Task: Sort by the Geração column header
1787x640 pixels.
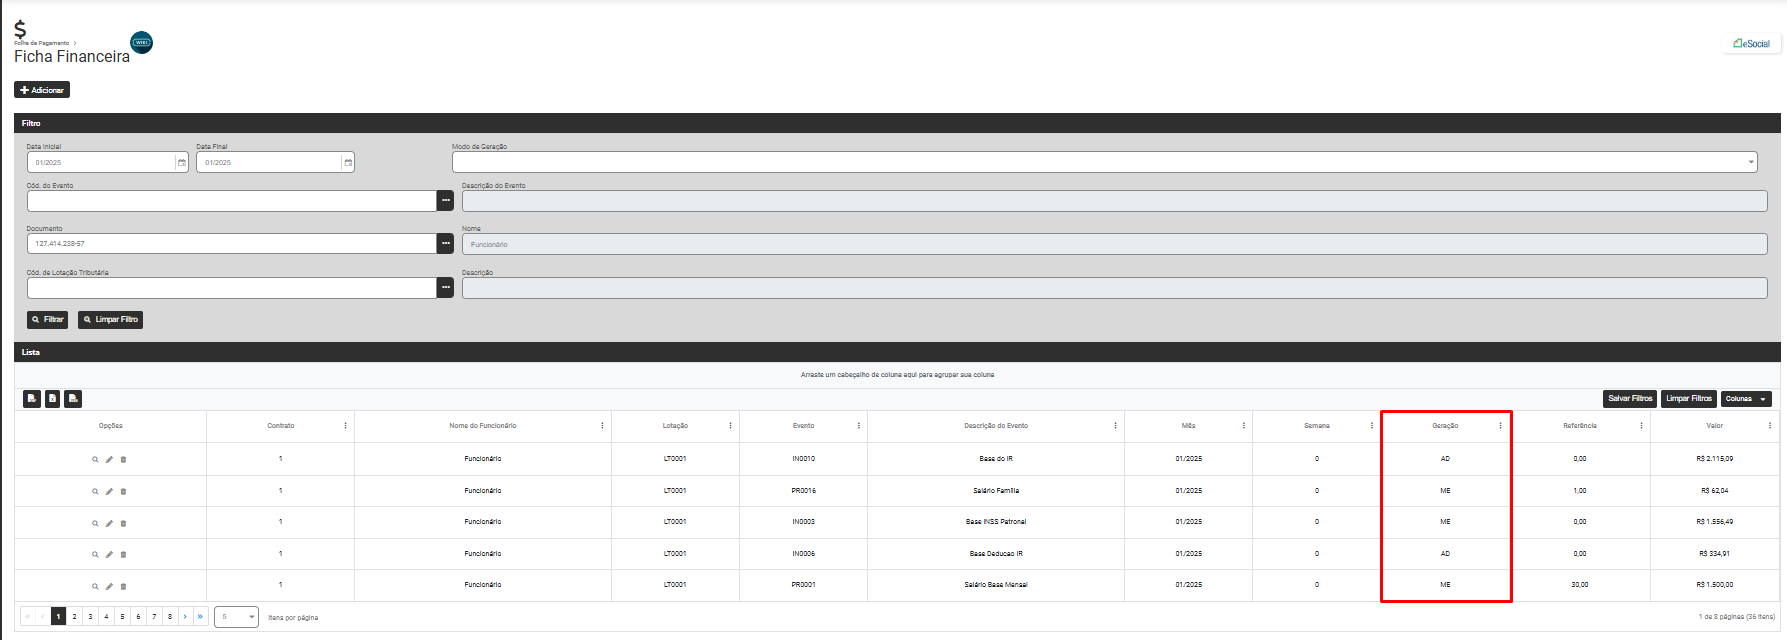Action: coord(1445,426)
